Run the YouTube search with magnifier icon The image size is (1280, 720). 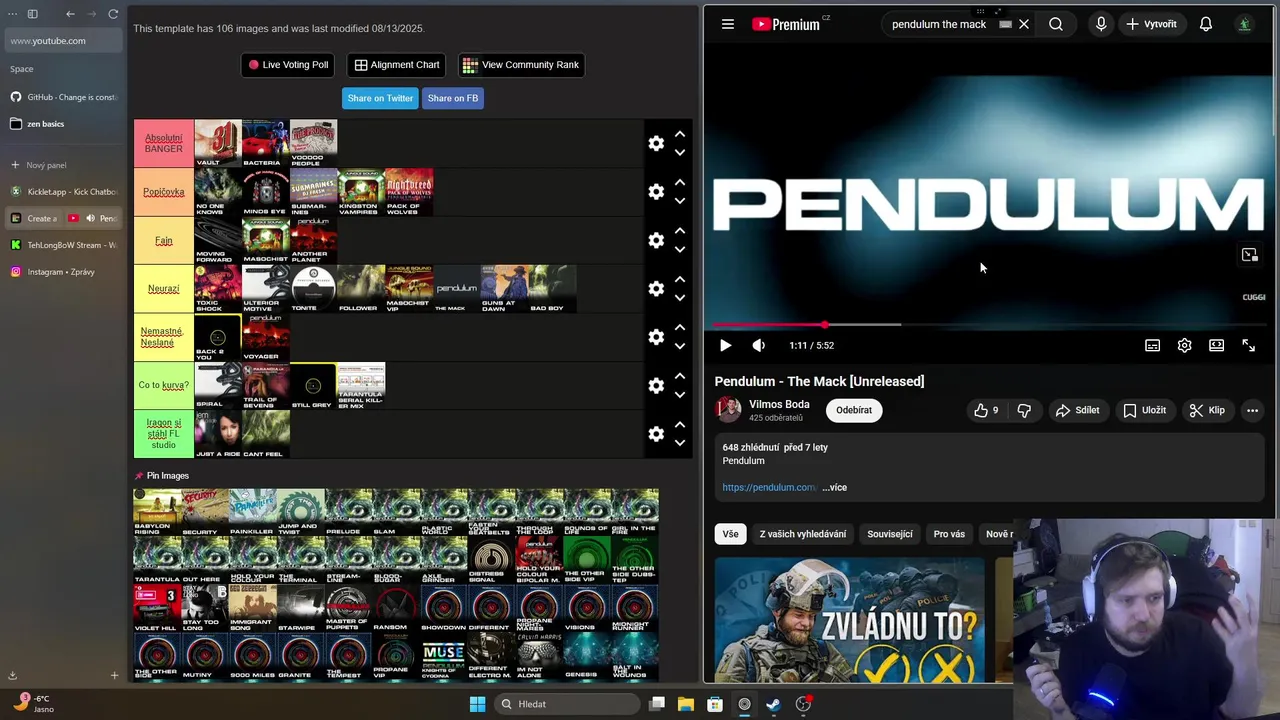(x=1056, y=24)
